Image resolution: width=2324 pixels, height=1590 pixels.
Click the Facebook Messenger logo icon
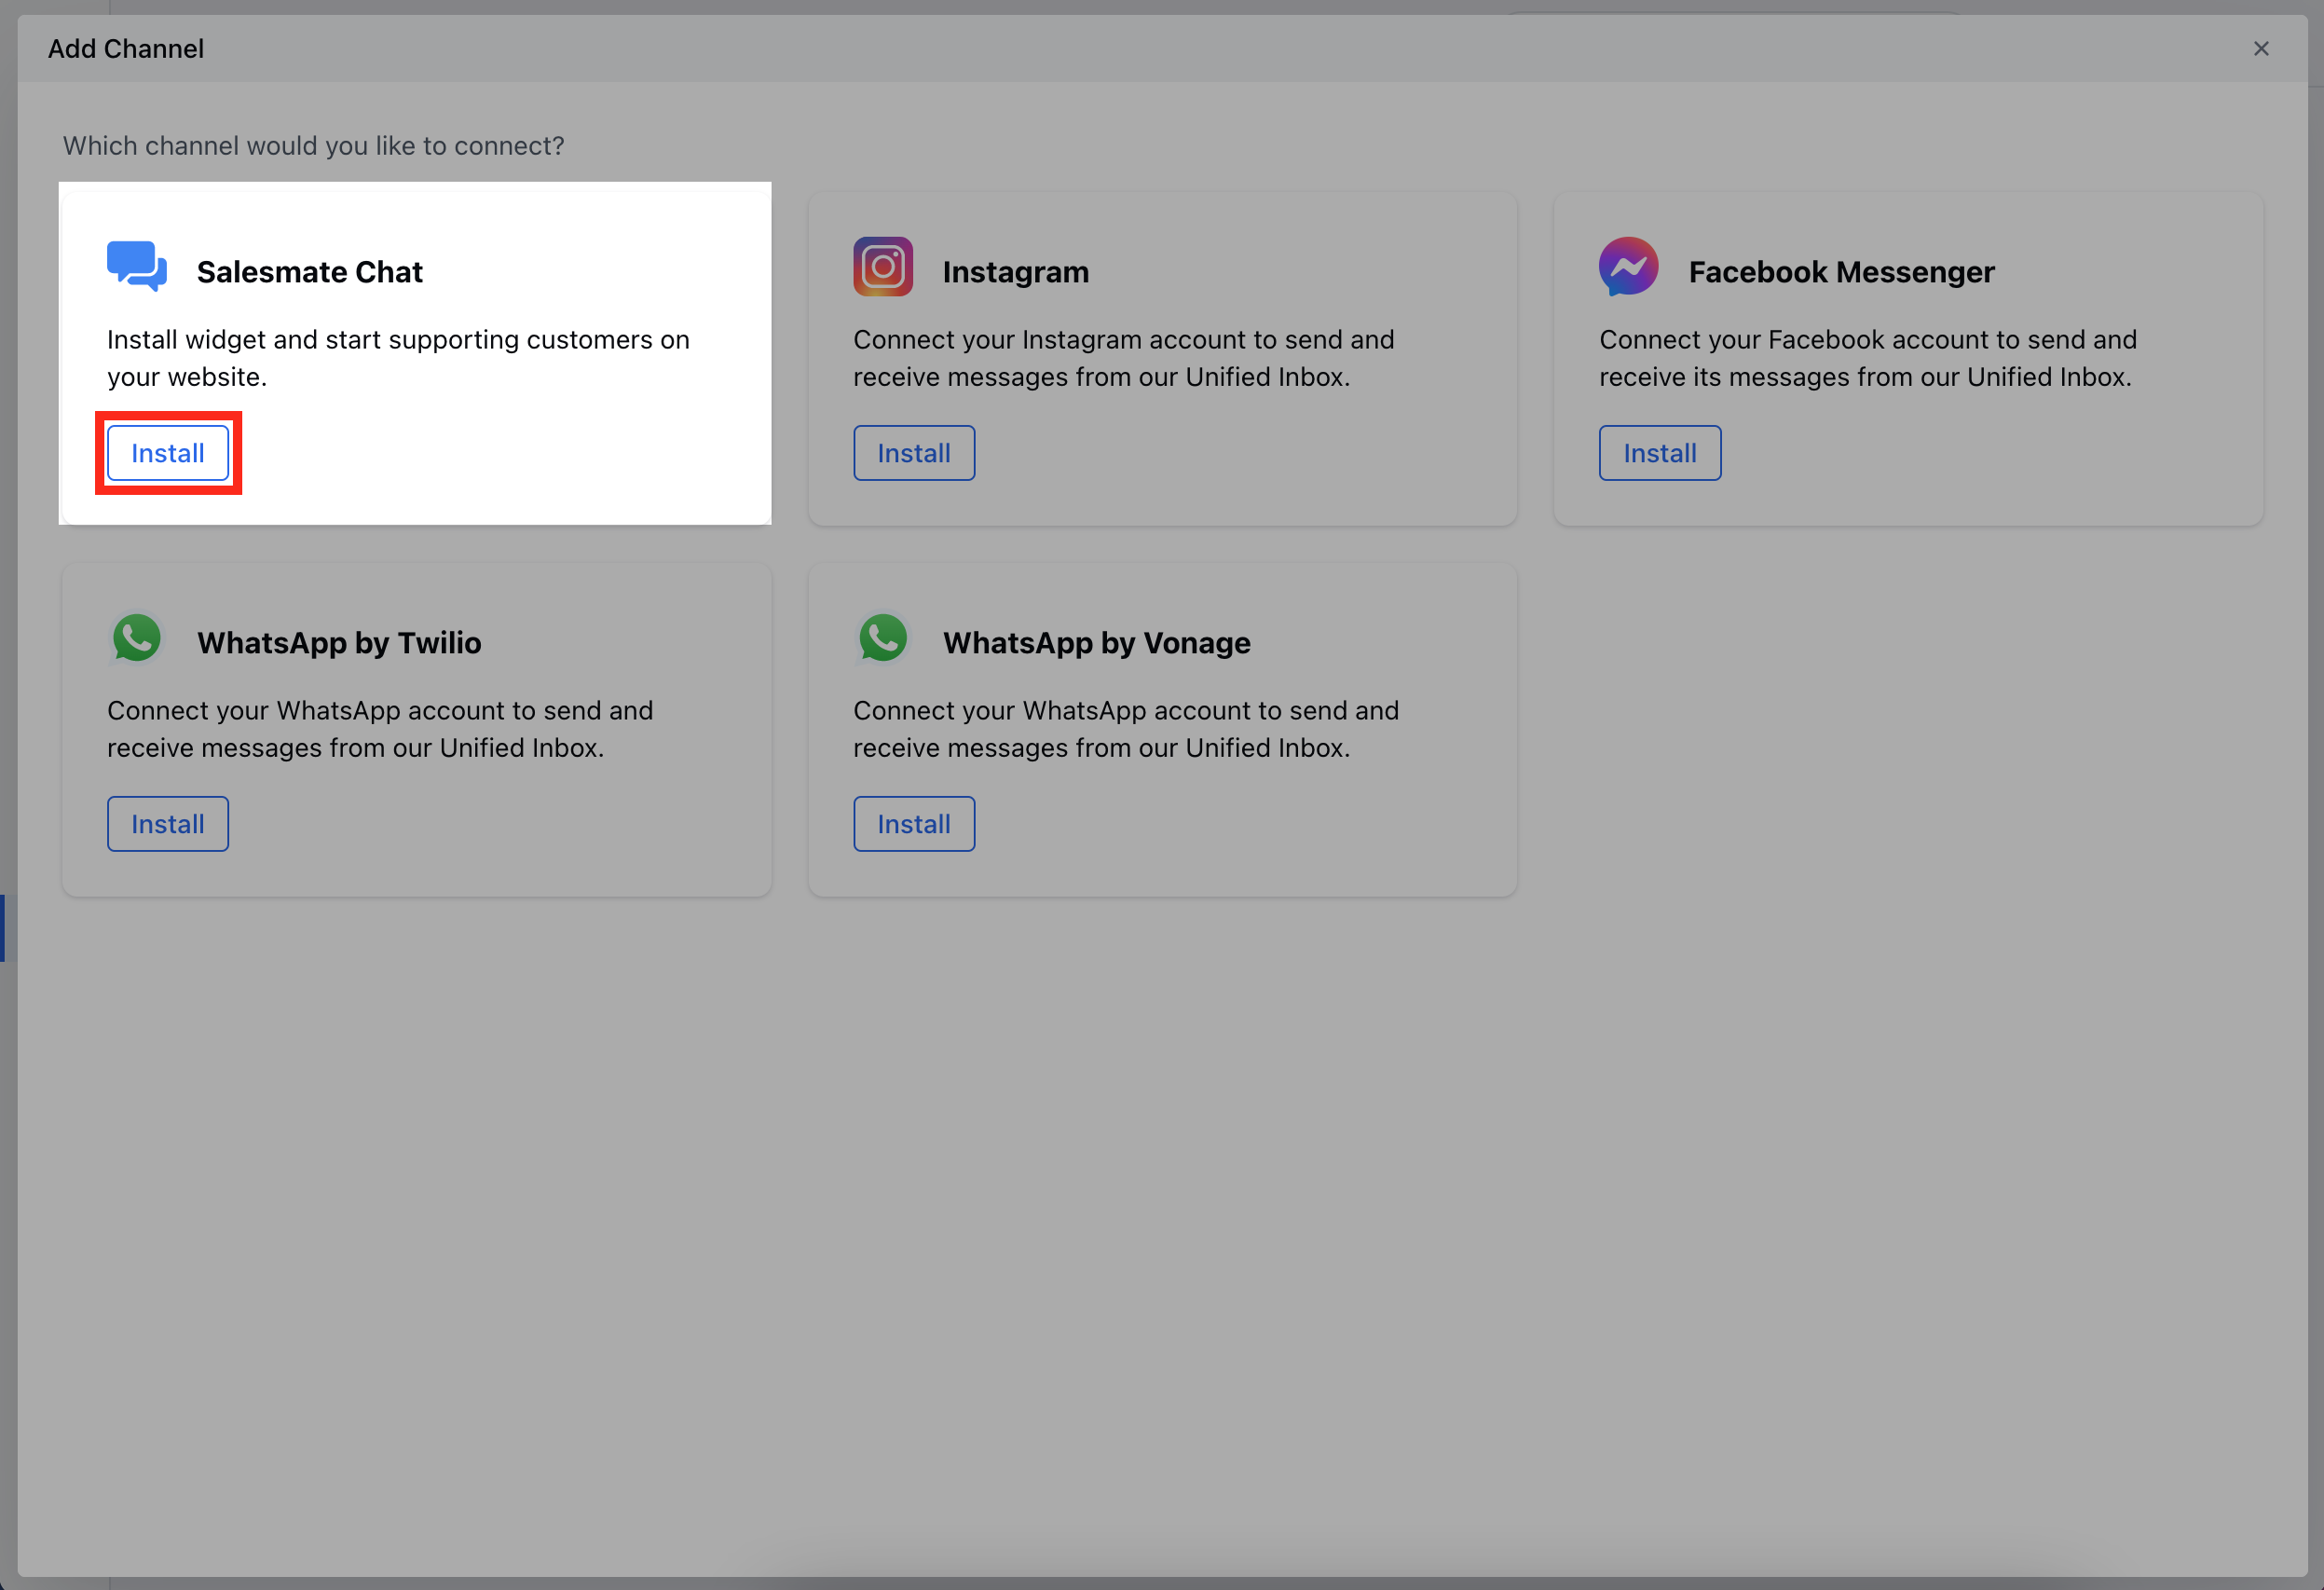(1628, 266)
